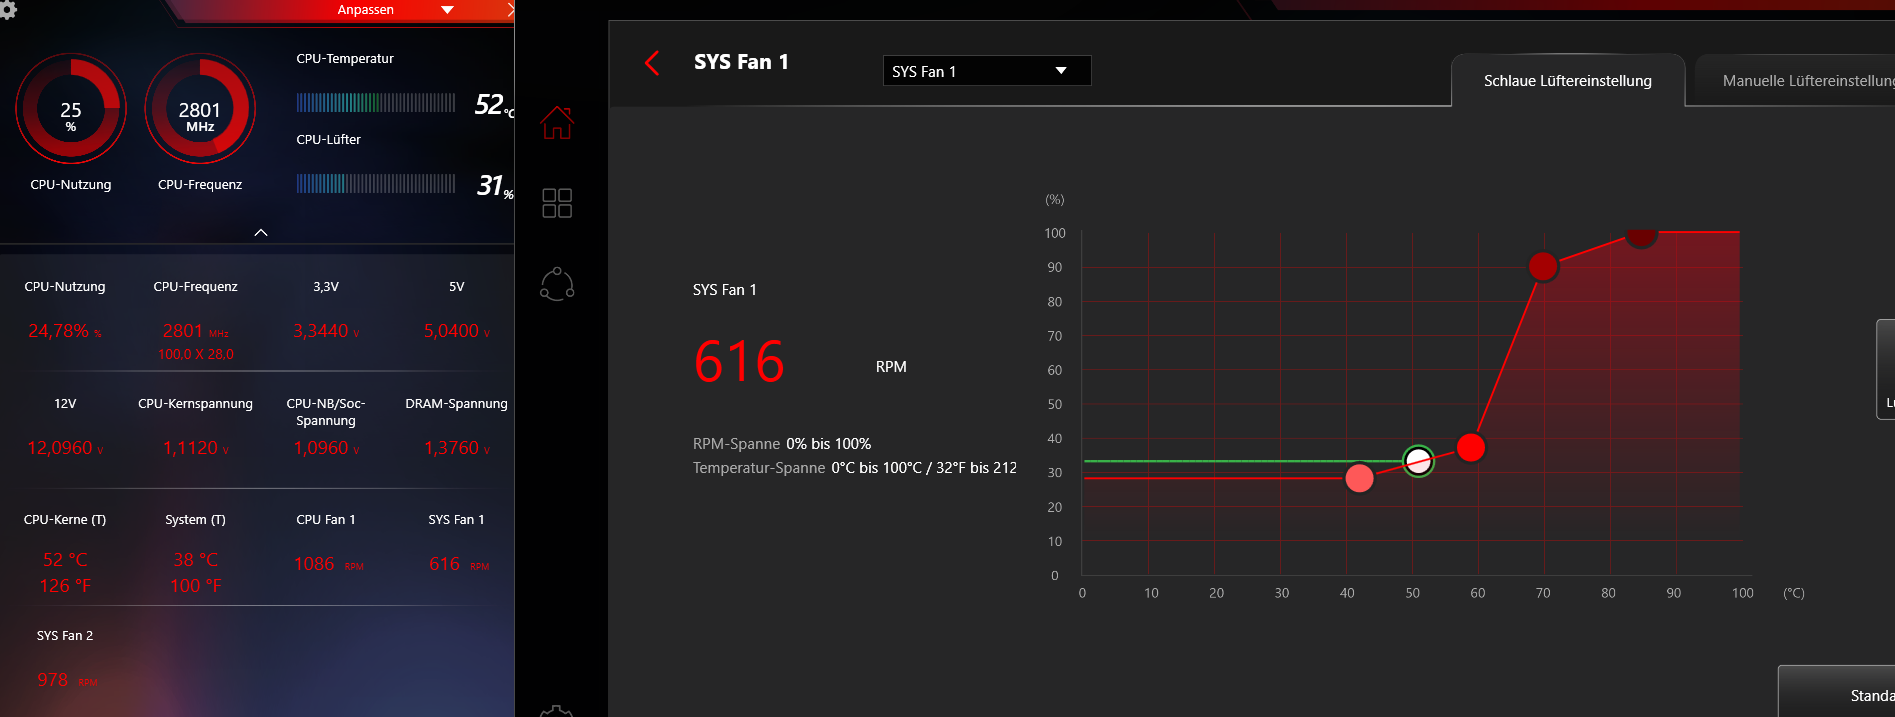The width and height of the screenshot is (1895, 717).
Task: Click the 5,0400 V value
Action: 457,331
